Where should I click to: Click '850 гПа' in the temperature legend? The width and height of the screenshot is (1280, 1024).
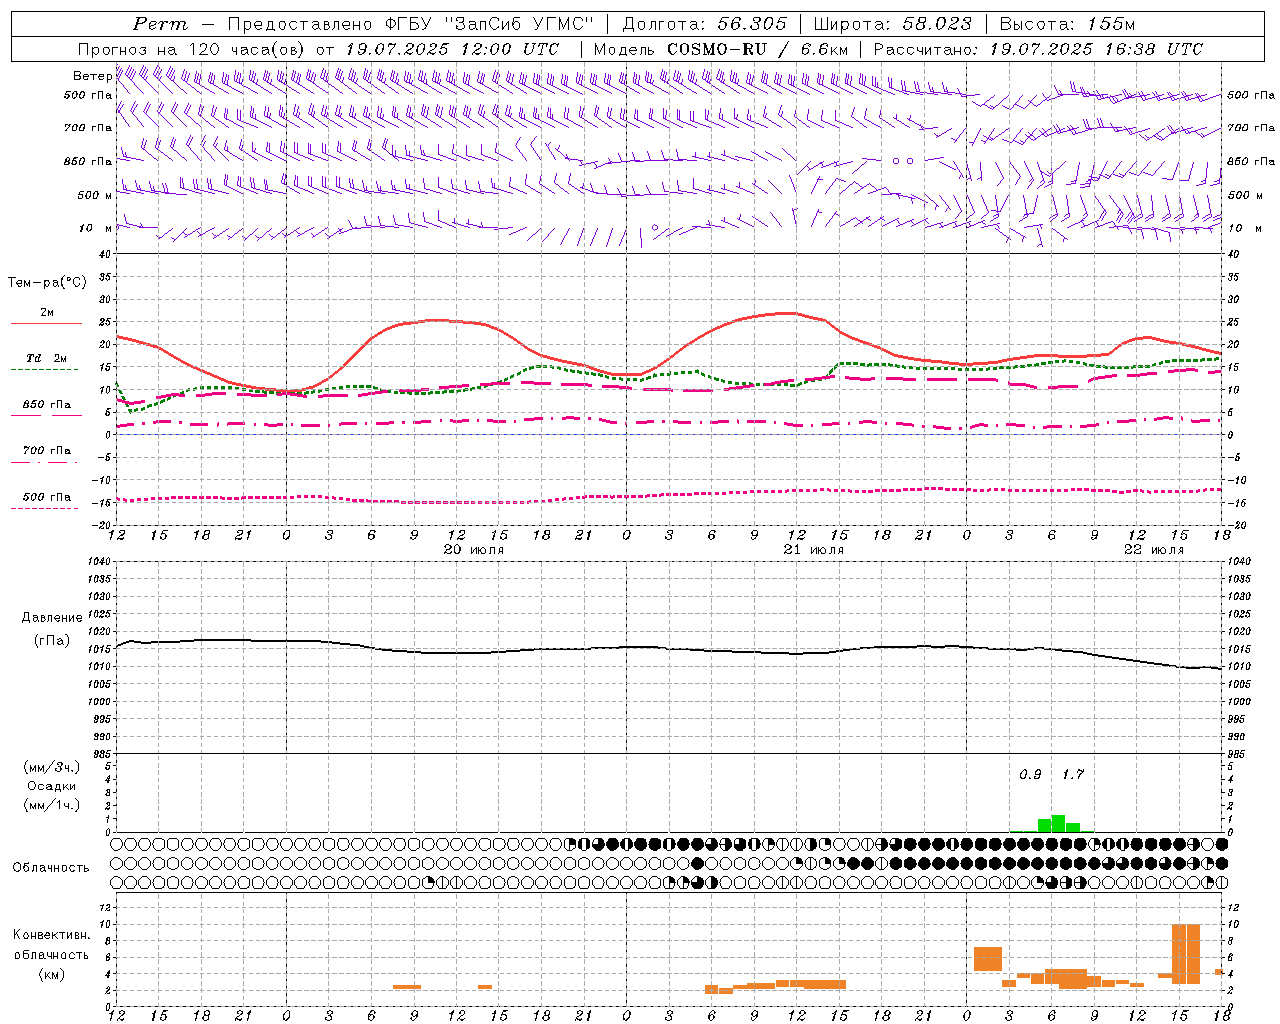pos(46,405)
